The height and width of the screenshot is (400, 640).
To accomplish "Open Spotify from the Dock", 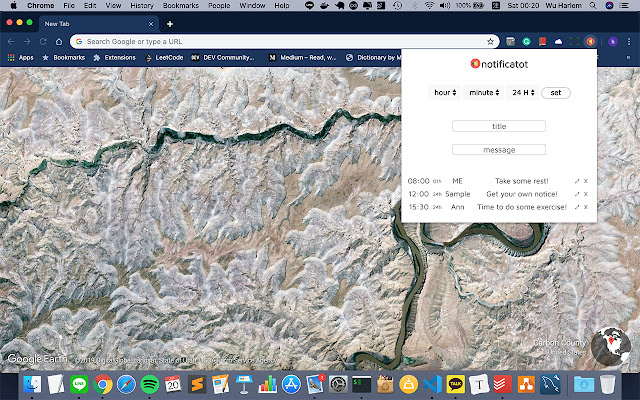I will (x=149, y=384).
